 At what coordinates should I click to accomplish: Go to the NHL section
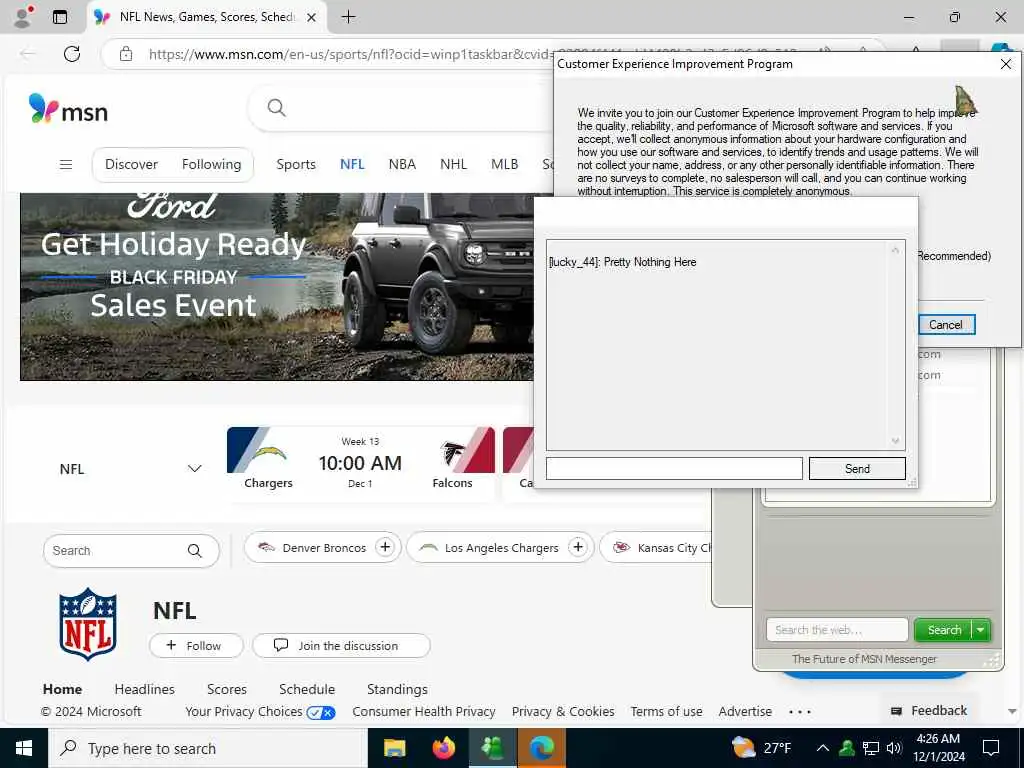(x=453, y=165)
